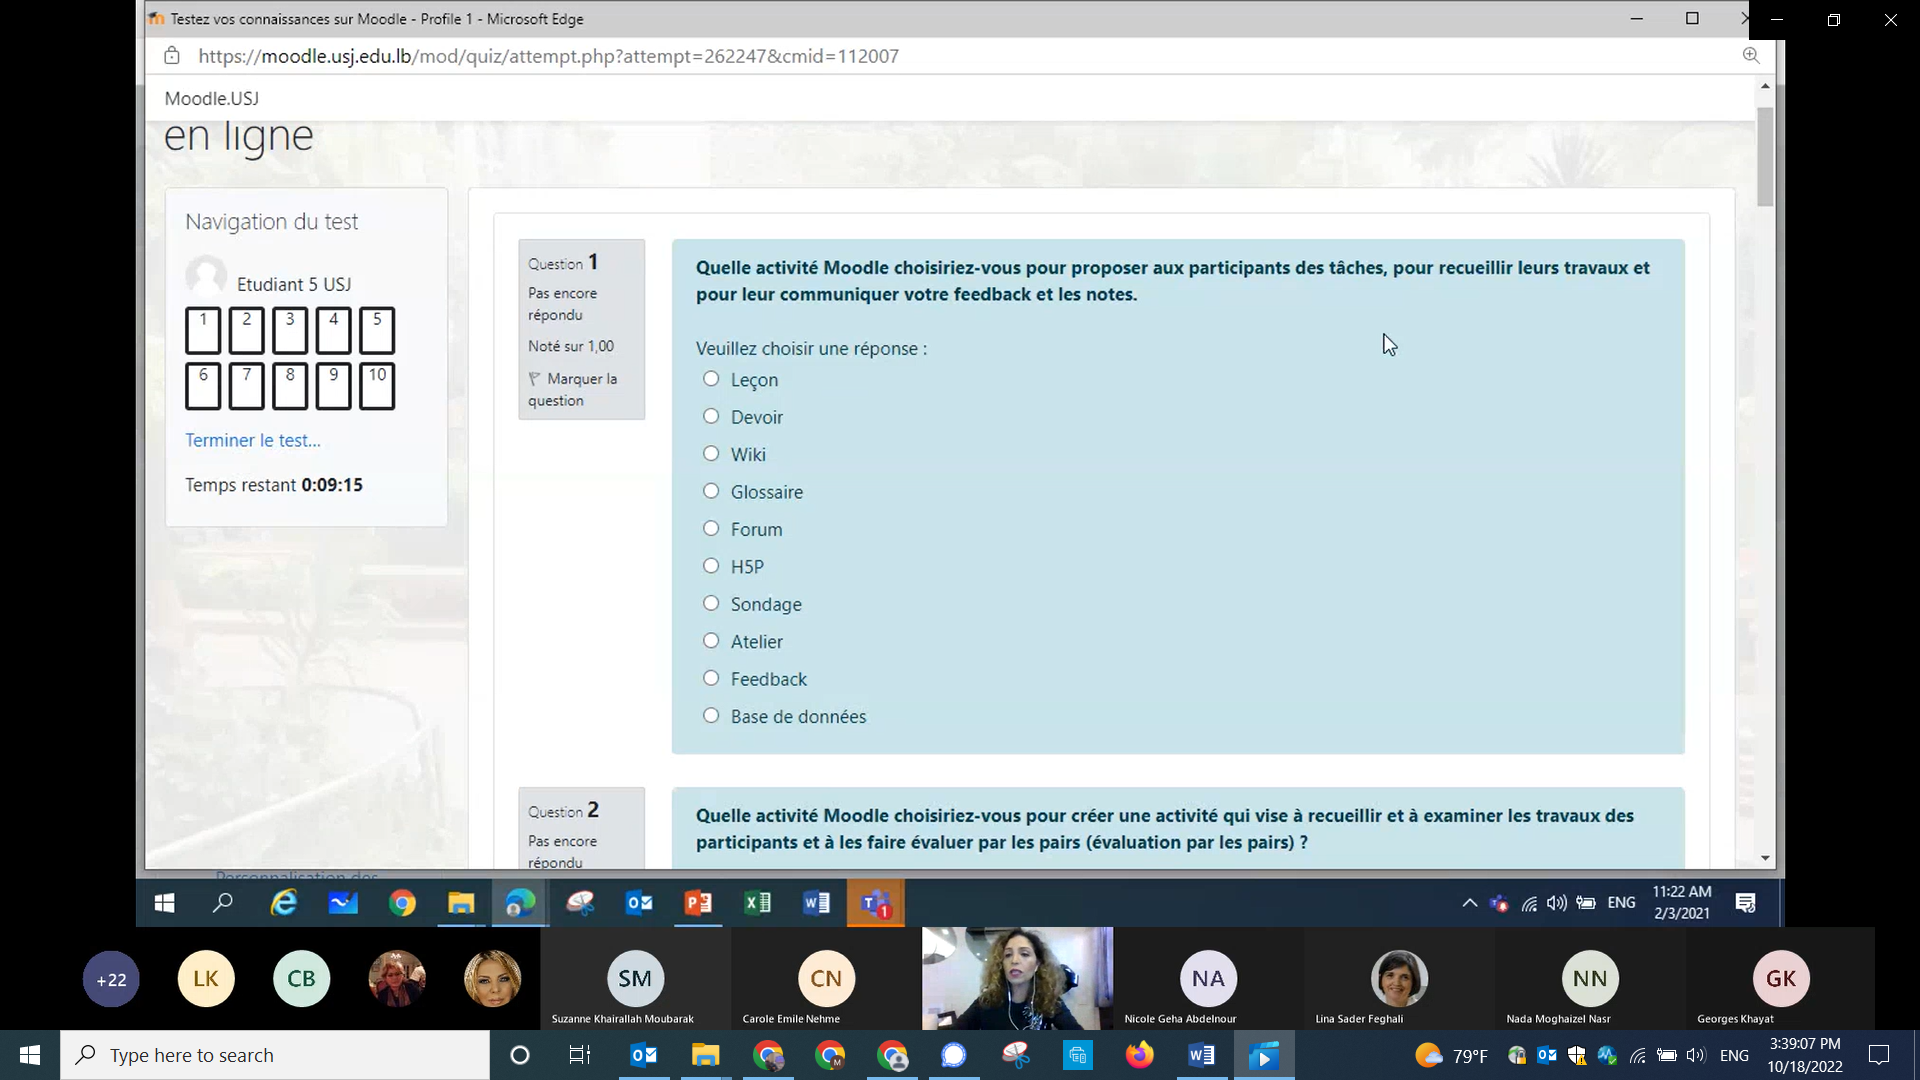Choose the Wiki radio option

[711, 454]
